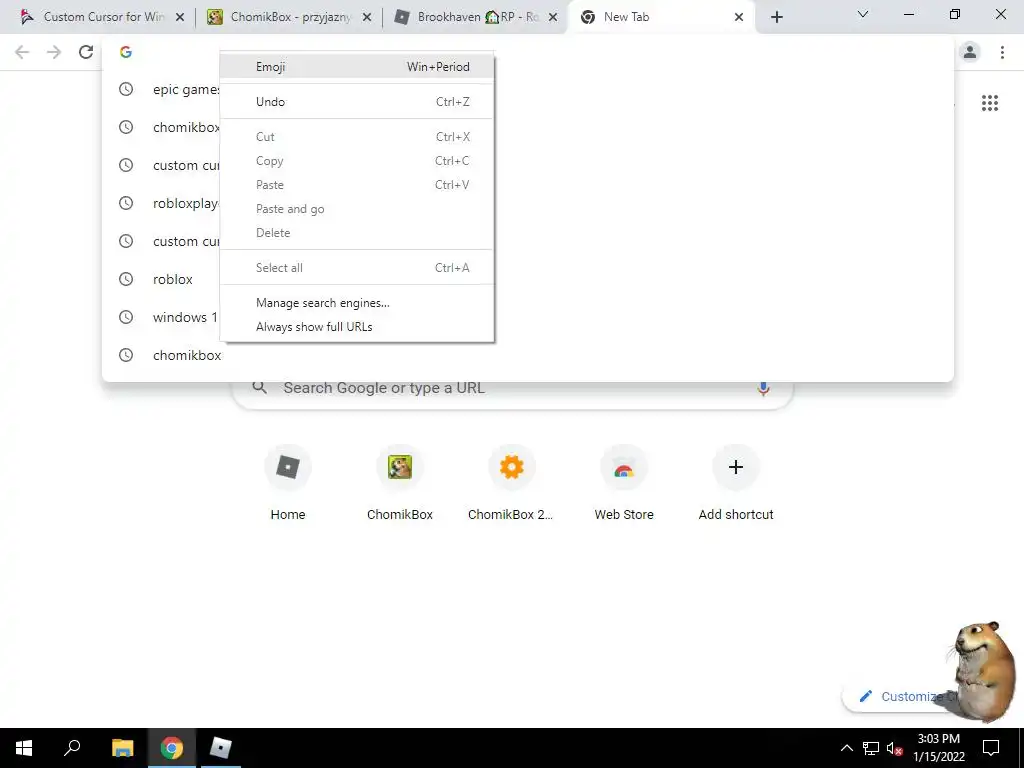Click the search magnifier icon in Google box
Screen dimensions: 1024x768
coord(259,387)
